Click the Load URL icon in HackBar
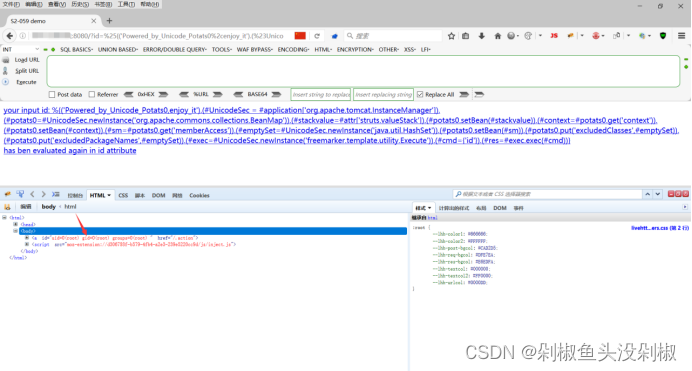This screenshot has width=692, height=371. click(6, 60)
